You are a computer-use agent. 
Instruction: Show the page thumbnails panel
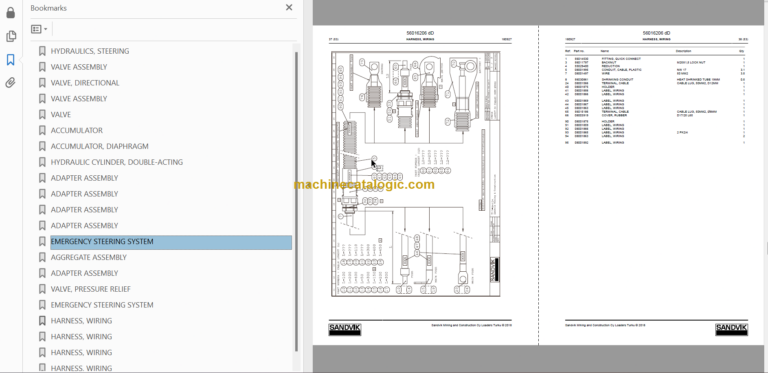pos(11,36)
